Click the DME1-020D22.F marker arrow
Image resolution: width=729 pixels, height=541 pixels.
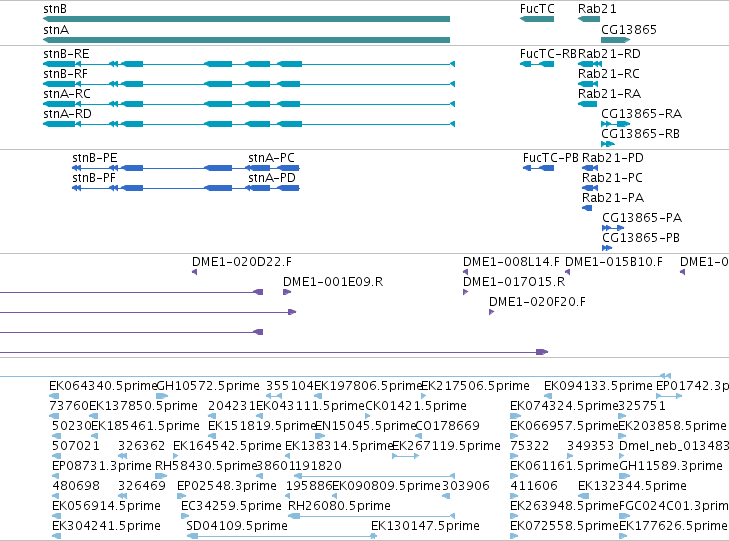pyautogui.click(x=194, y=272)
